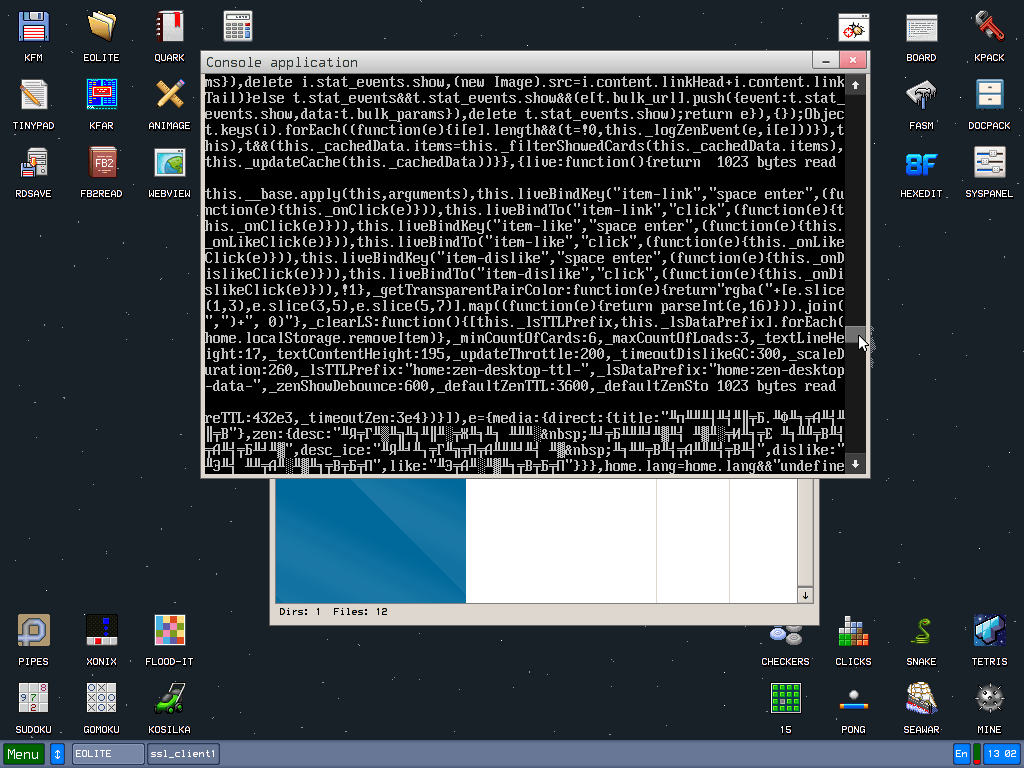Click the minimize-all arrows button beside Menu
This screenshot has width=1024, height=768.
[57, 753]
